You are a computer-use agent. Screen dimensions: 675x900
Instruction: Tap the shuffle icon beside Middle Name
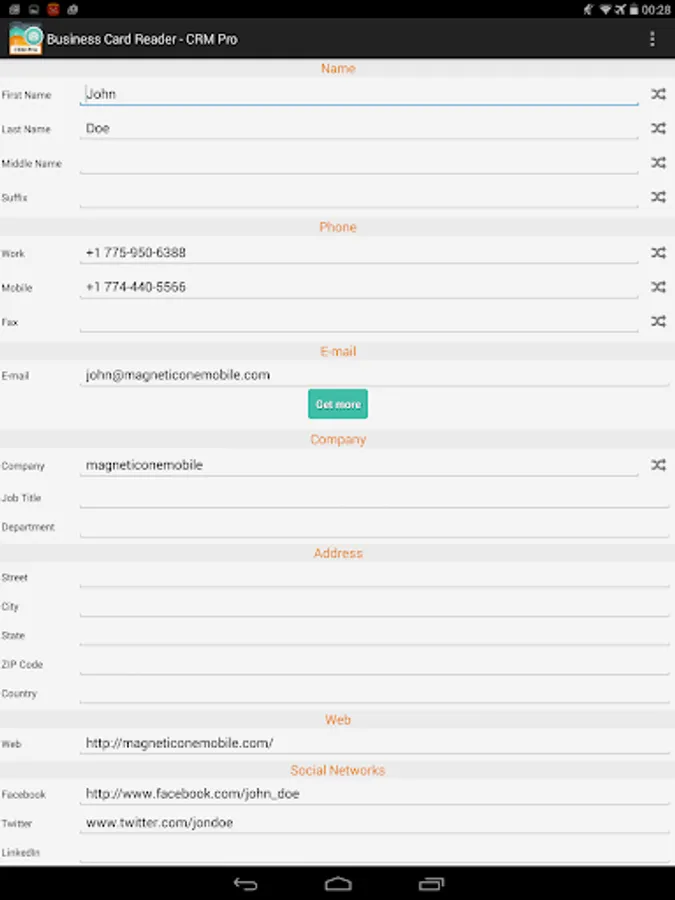point(658,163)
